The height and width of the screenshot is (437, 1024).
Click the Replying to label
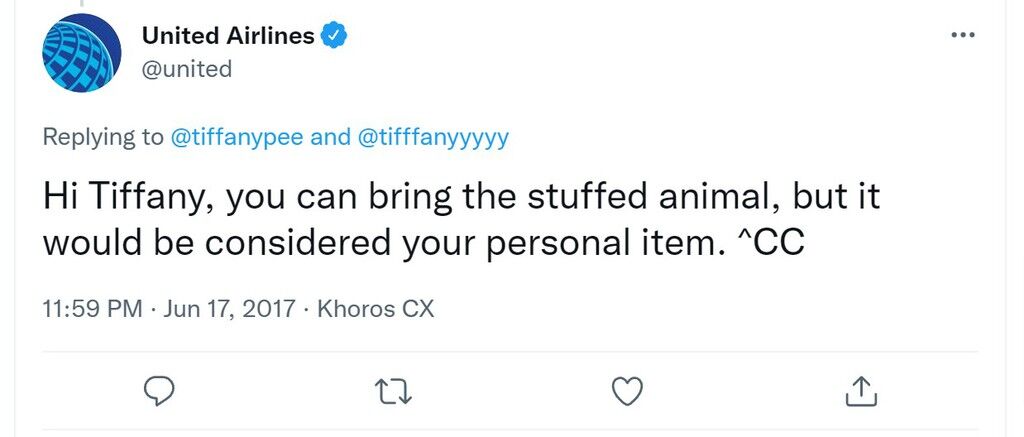(x=103, y=138)
